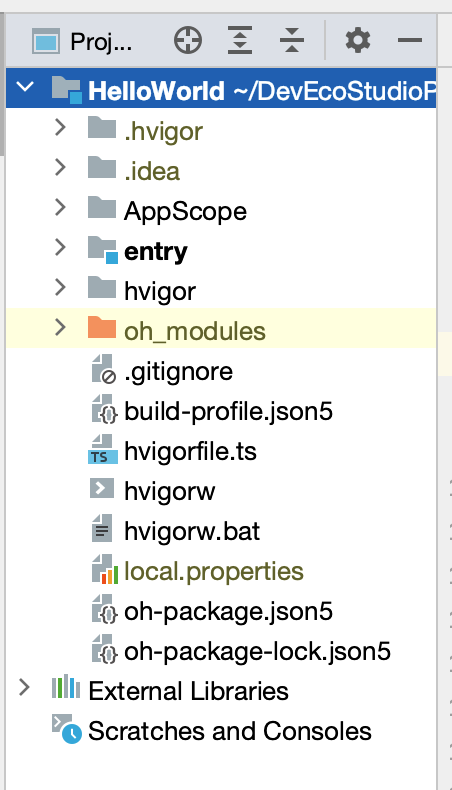
Task: Collapse the HelloWorld root project node
Action: coord(25,87)
